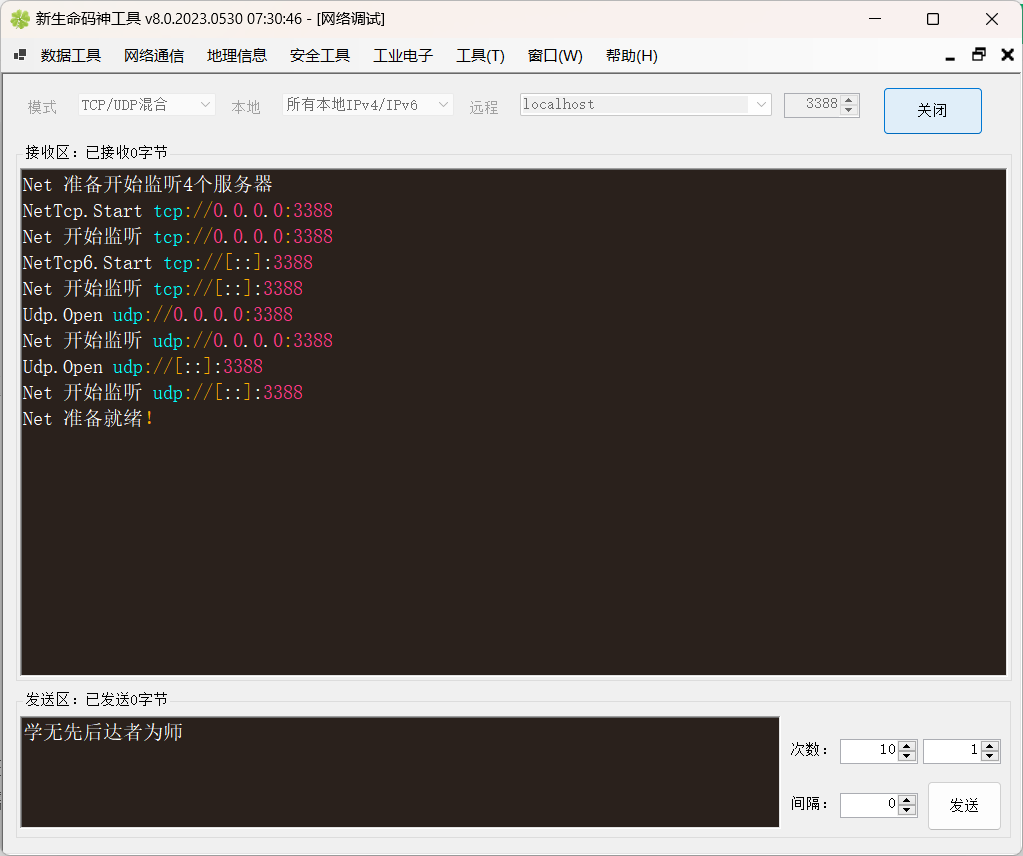Click the second 次数 field showing 1
This screenshot has width=1023, height=856.
(x=953, y=751)
